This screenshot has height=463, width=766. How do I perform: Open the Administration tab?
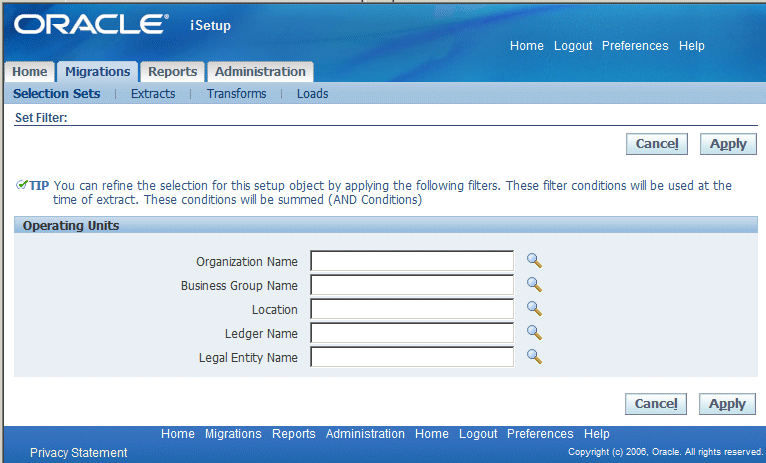[260, 72]
